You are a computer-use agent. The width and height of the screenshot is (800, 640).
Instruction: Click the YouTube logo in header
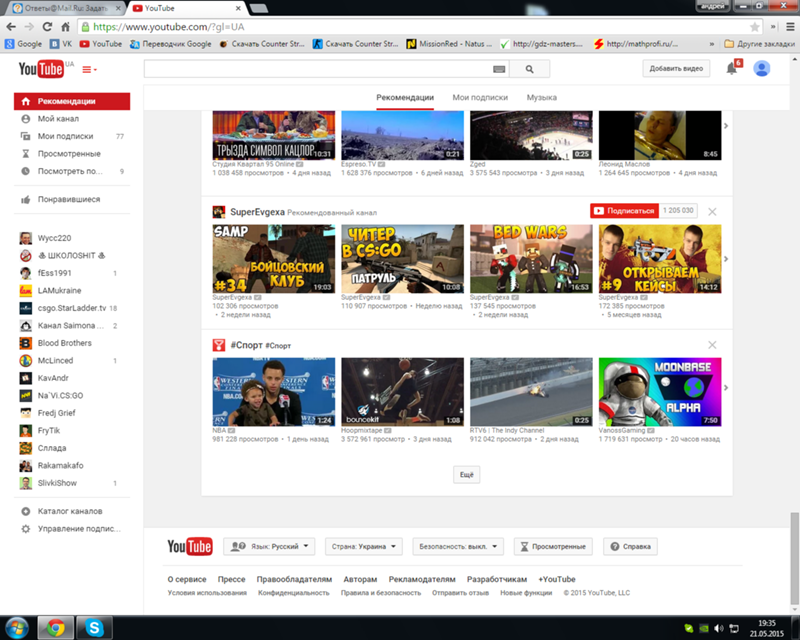[x=41, y=69]
